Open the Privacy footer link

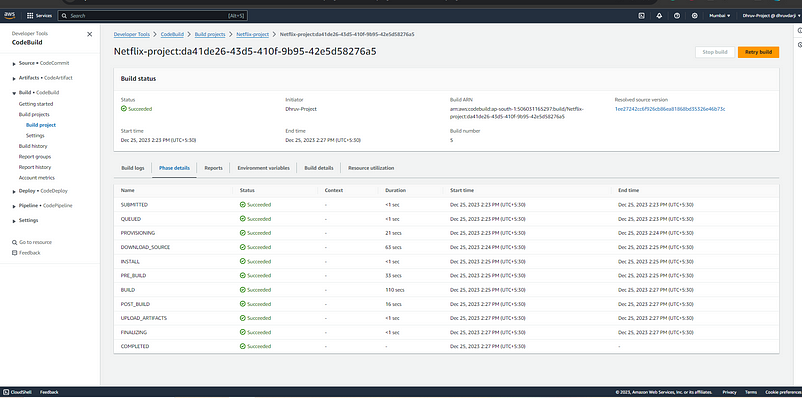coord(730,392)
